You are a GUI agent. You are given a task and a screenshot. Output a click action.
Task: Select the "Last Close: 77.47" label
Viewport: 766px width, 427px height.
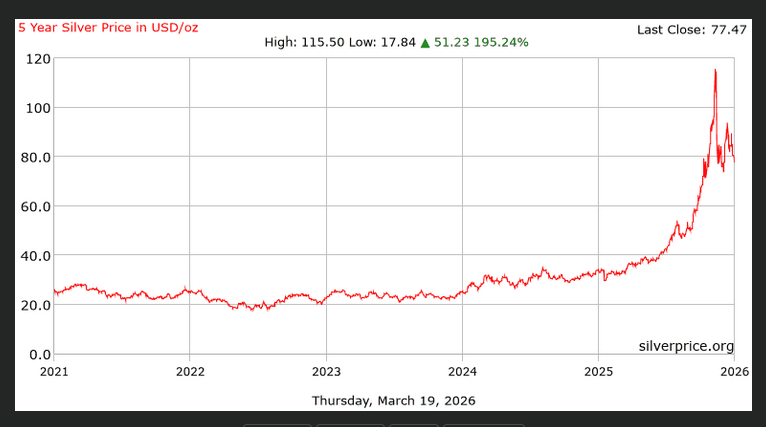tap(692, 30)
